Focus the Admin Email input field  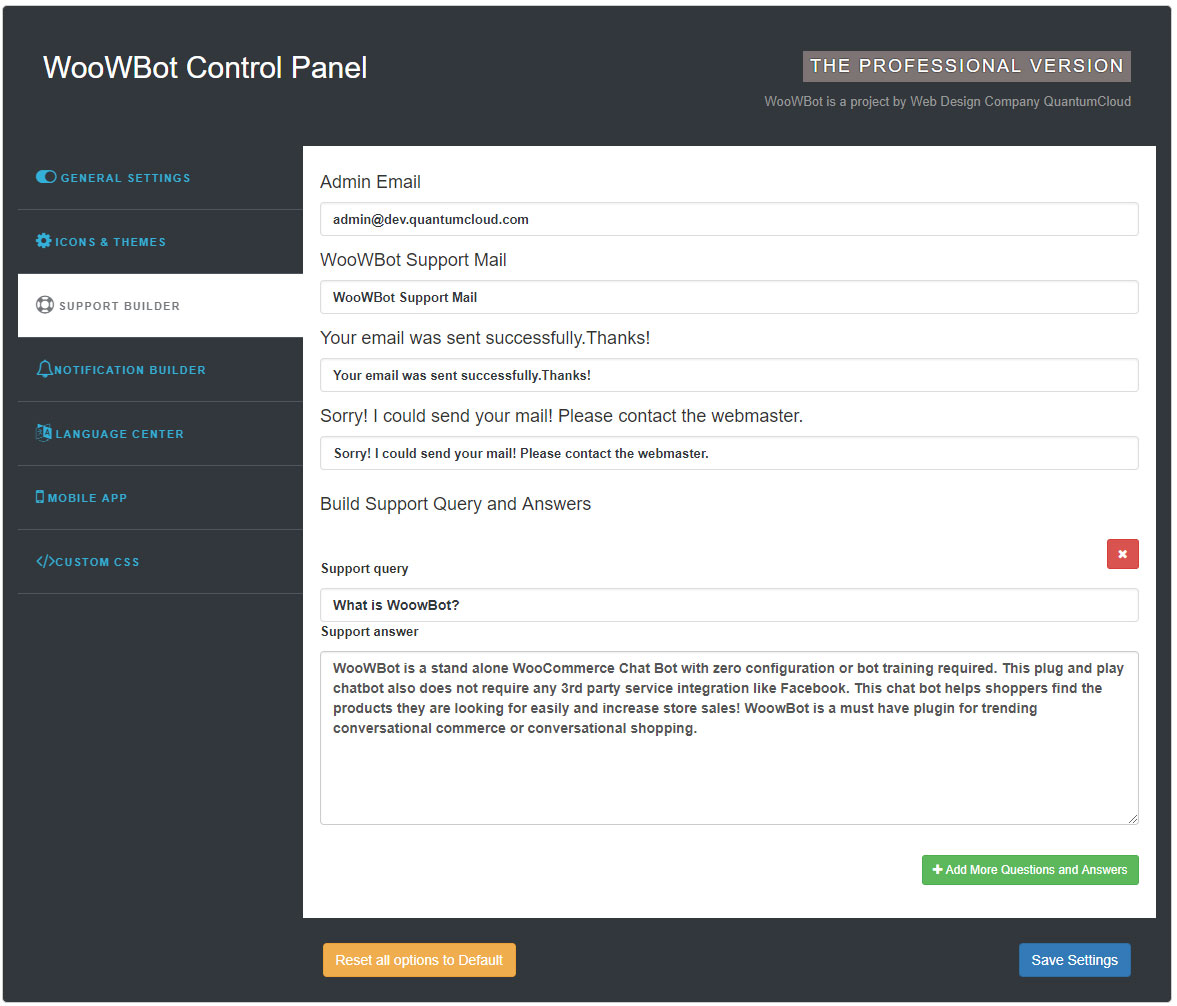[x=729, y=219]
